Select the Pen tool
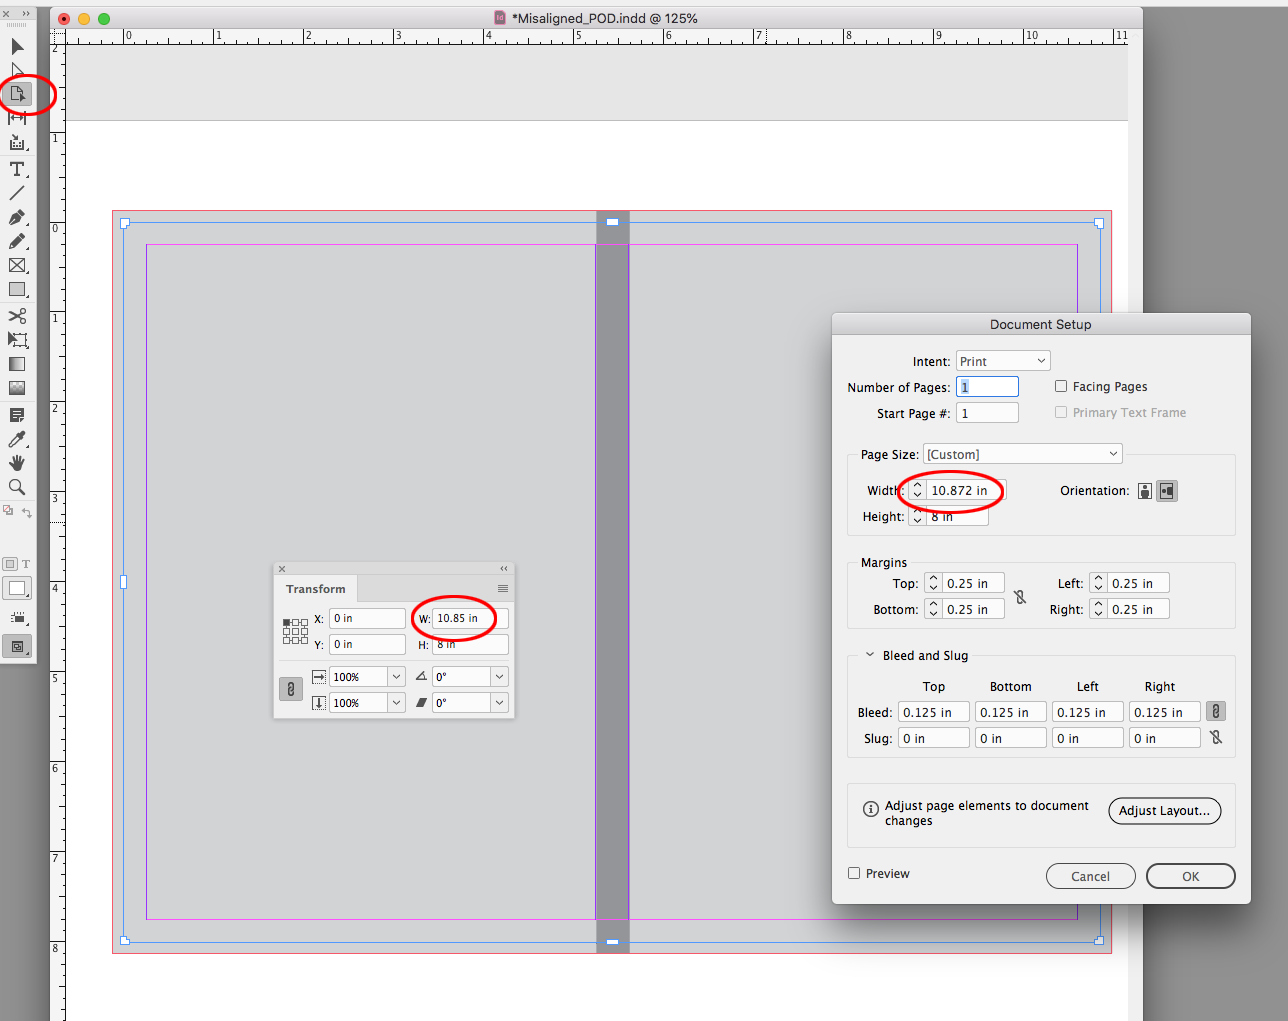This screenshot has width=1288, height=1021. point(16,218)
